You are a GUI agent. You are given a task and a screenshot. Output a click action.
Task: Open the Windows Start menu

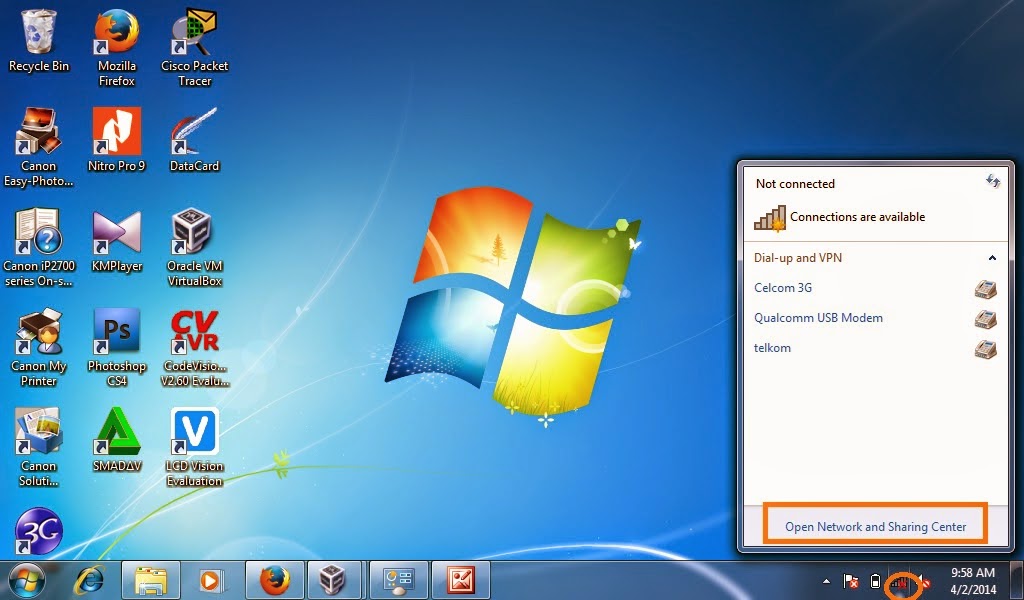(x=27, y=580)
